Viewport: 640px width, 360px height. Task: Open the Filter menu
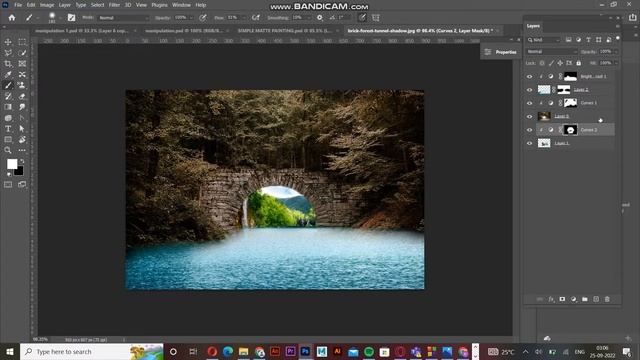click(114, 5)
